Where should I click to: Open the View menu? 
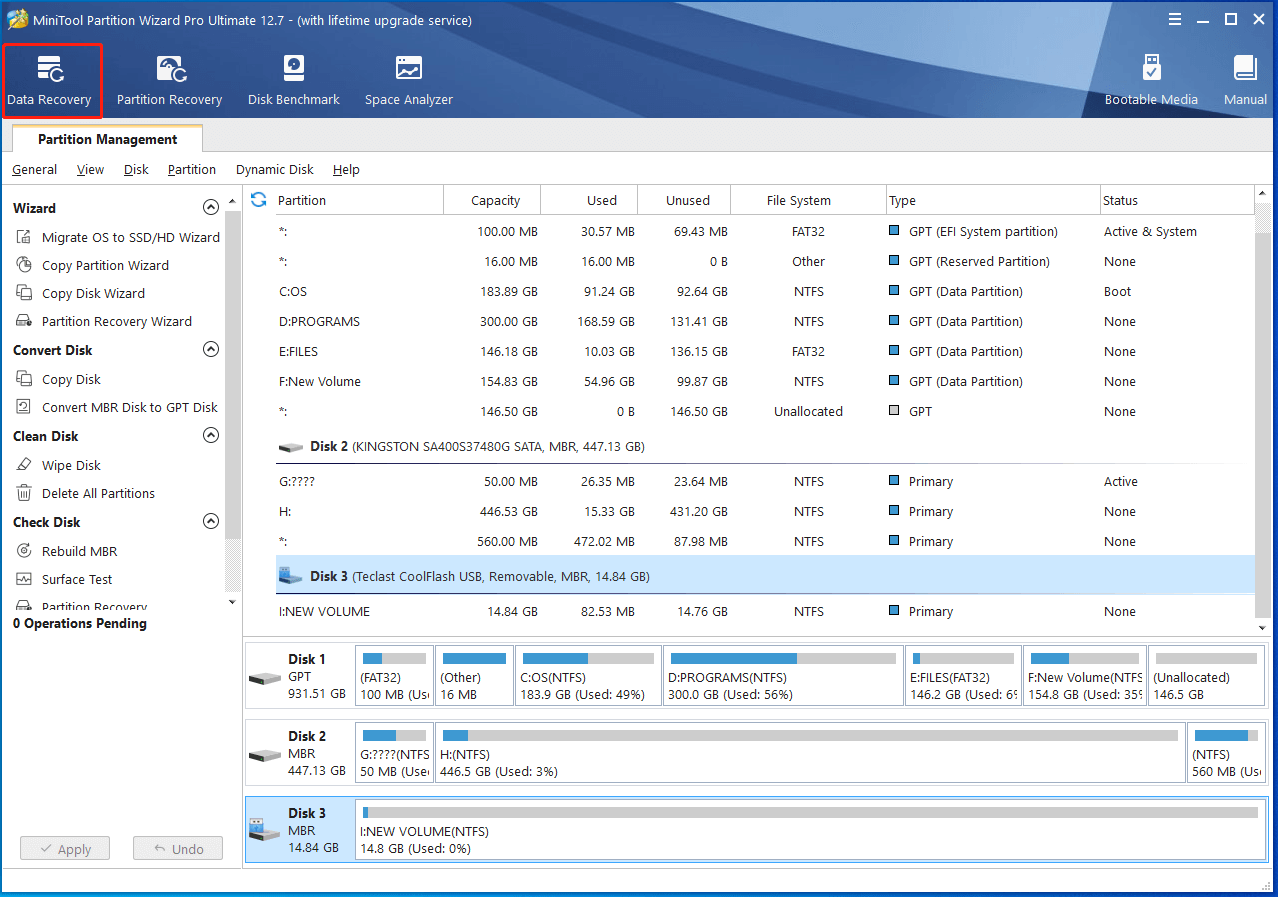point(90,170)
